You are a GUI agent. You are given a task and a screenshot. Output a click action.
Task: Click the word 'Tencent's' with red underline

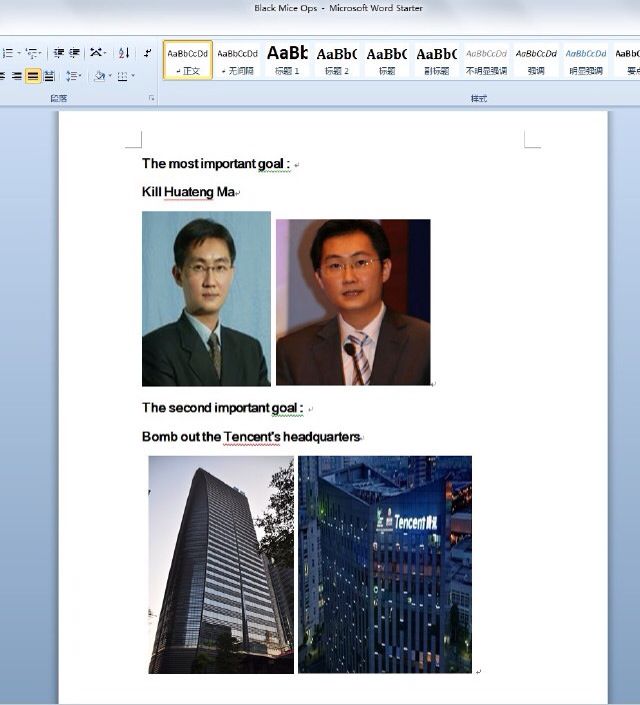251,437
